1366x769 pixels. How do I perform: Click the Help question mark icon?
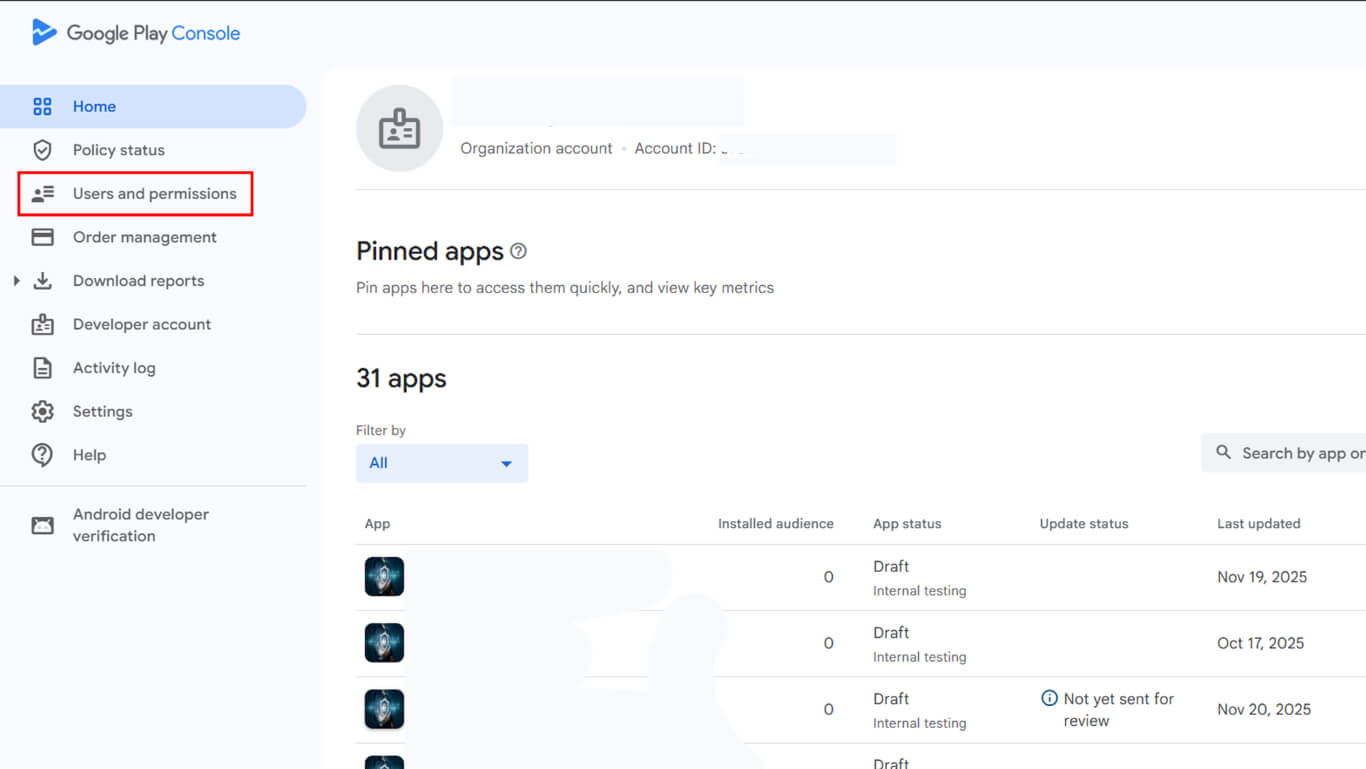point(42,455)
